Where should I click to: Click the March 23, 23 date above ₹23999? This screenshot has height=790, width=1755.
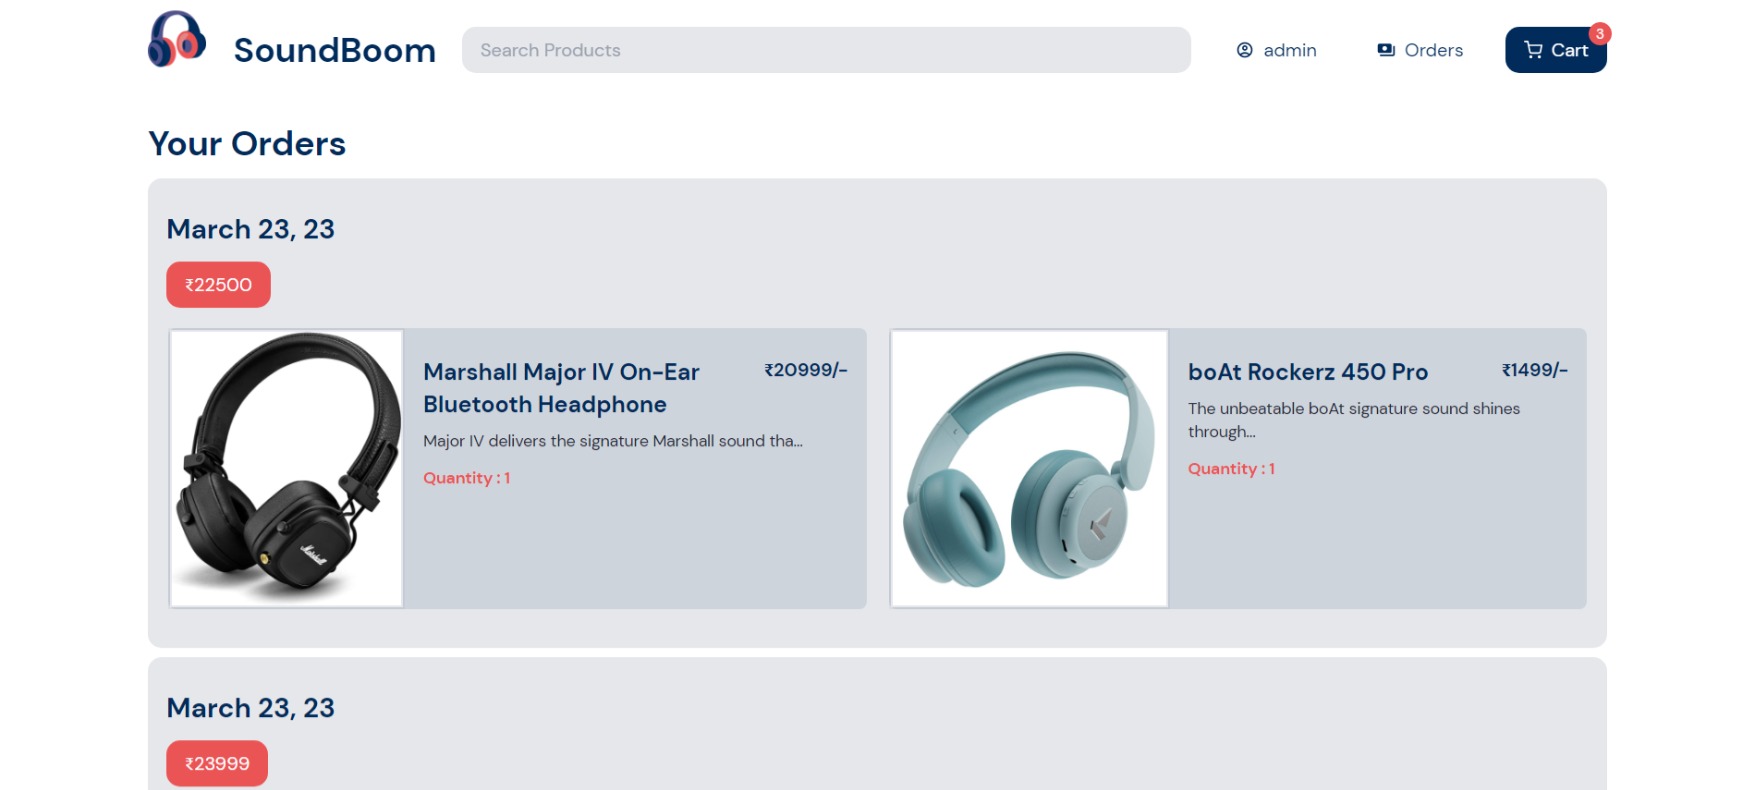click(x=251, y=708)
